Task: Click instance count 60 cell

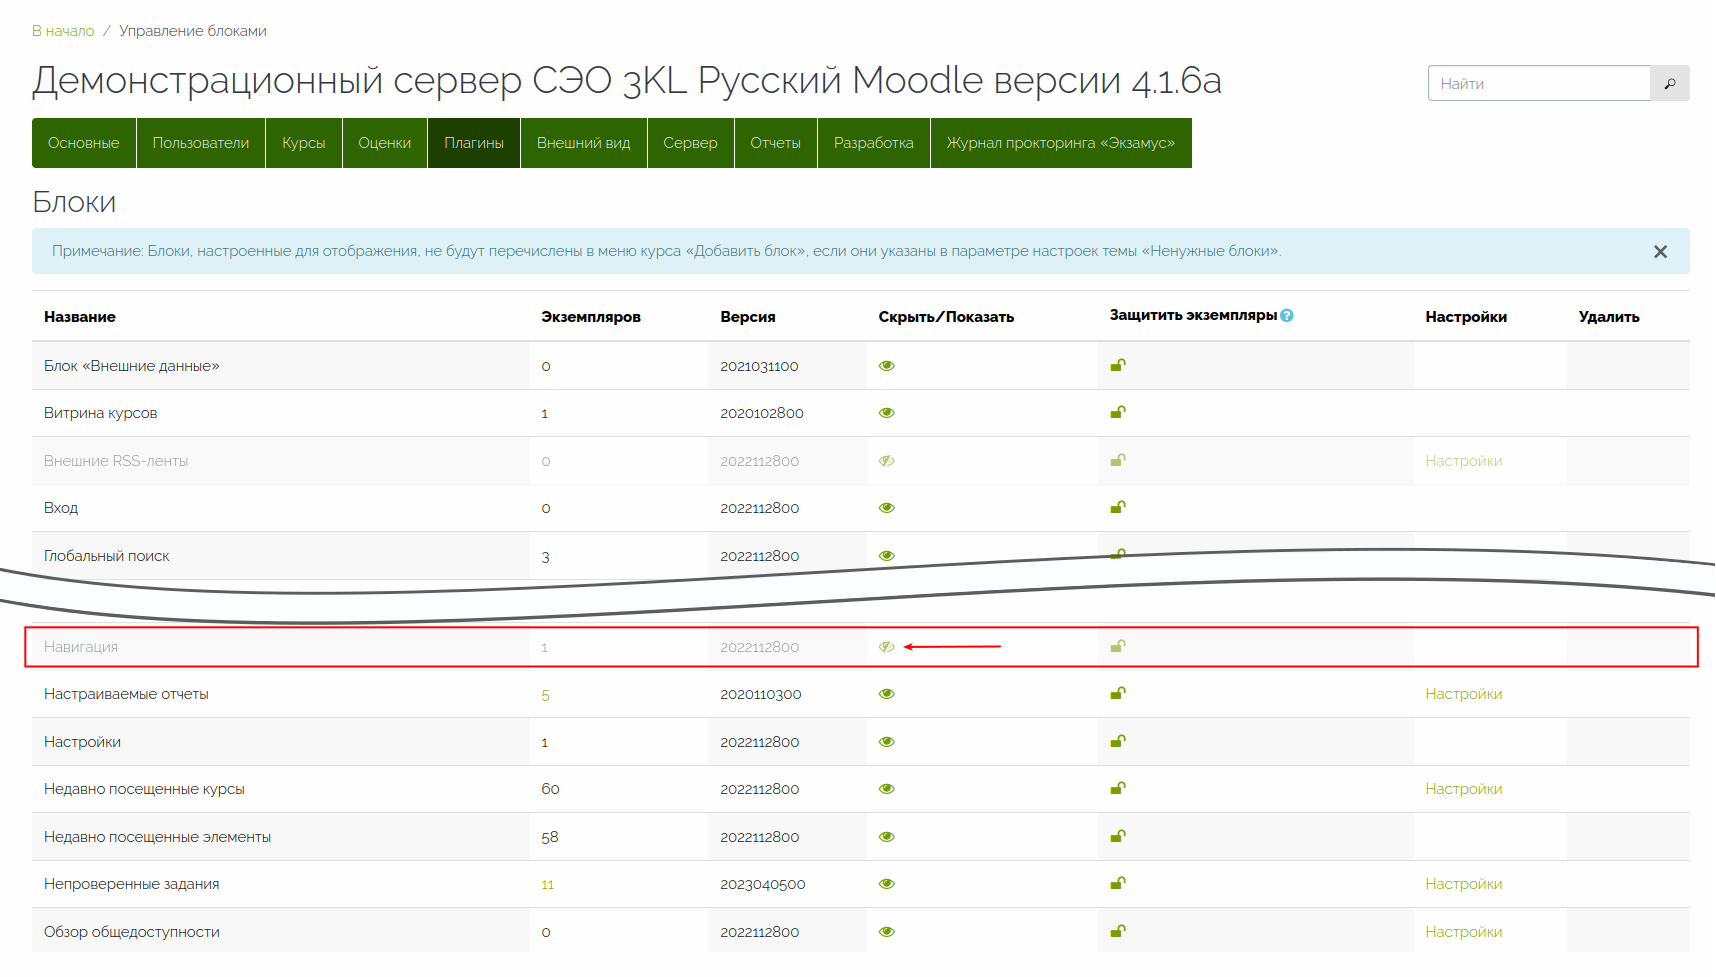Action: (x=550, y=789)
